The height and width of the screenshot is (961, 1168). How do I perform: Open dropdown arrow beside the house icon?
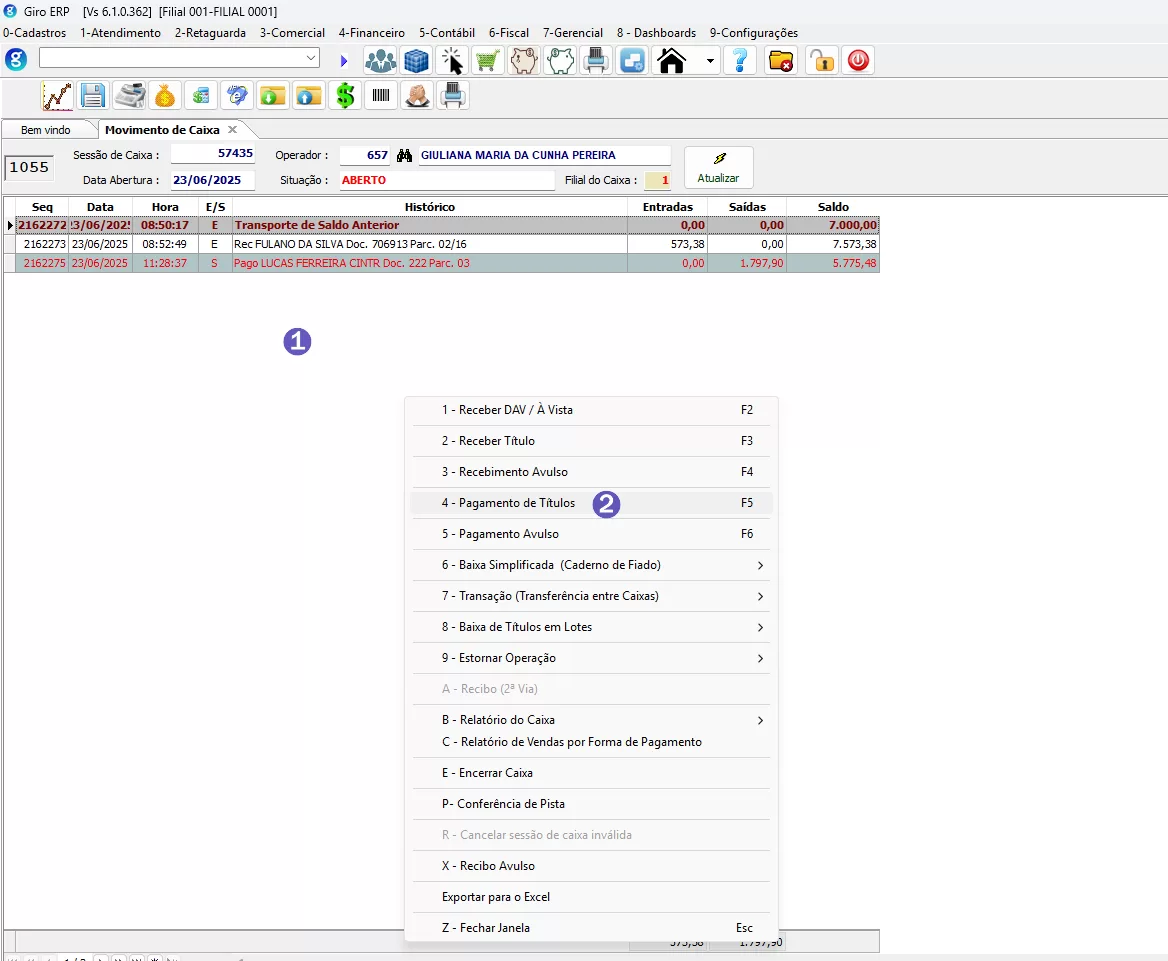710,61
